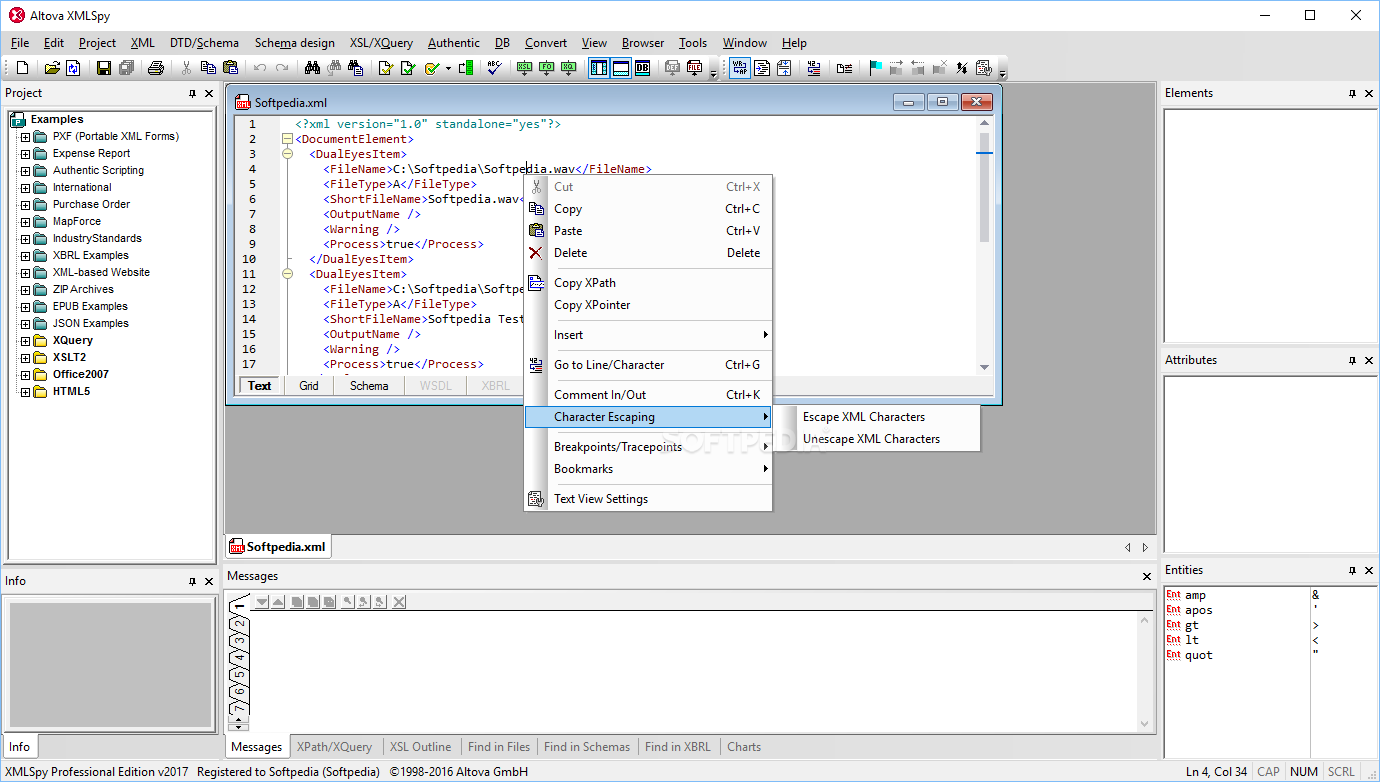The height and width of the screenshot is (782, 1380).
Task: Click the Find binoculars icon
Action: click(x=312, y=68)
